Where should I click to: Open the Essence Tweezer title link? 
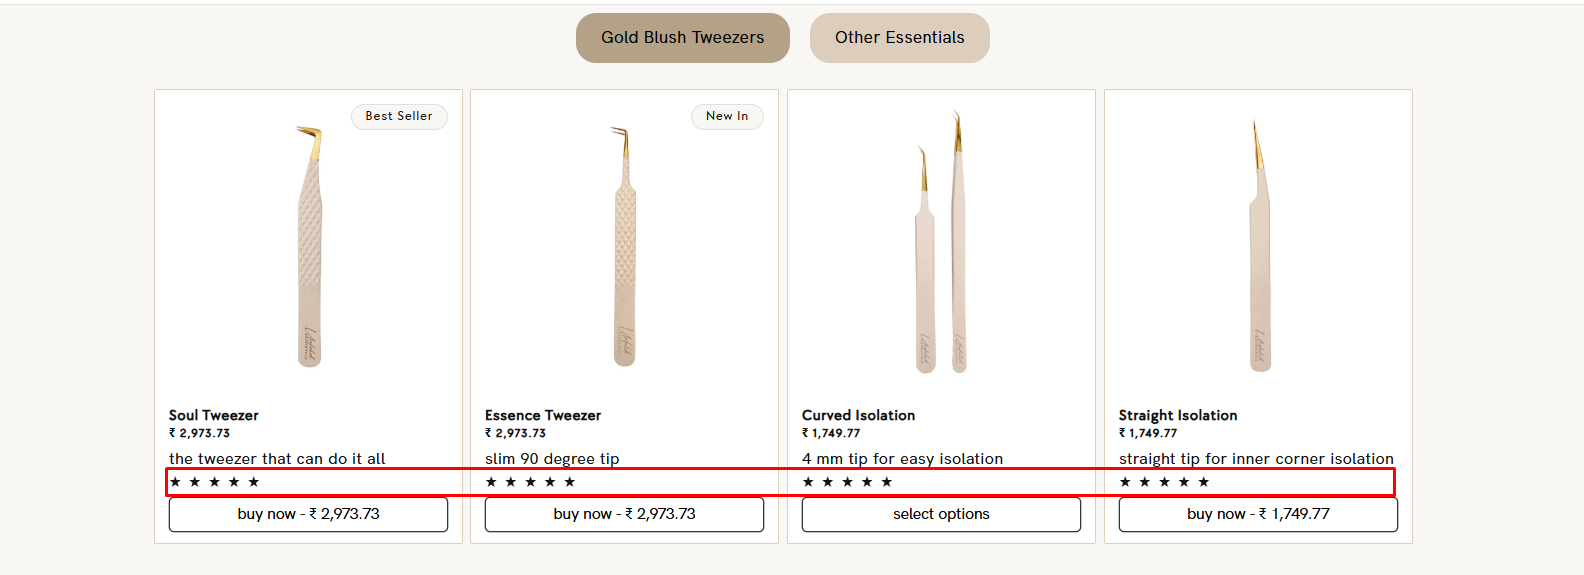(x=543, y=415)
